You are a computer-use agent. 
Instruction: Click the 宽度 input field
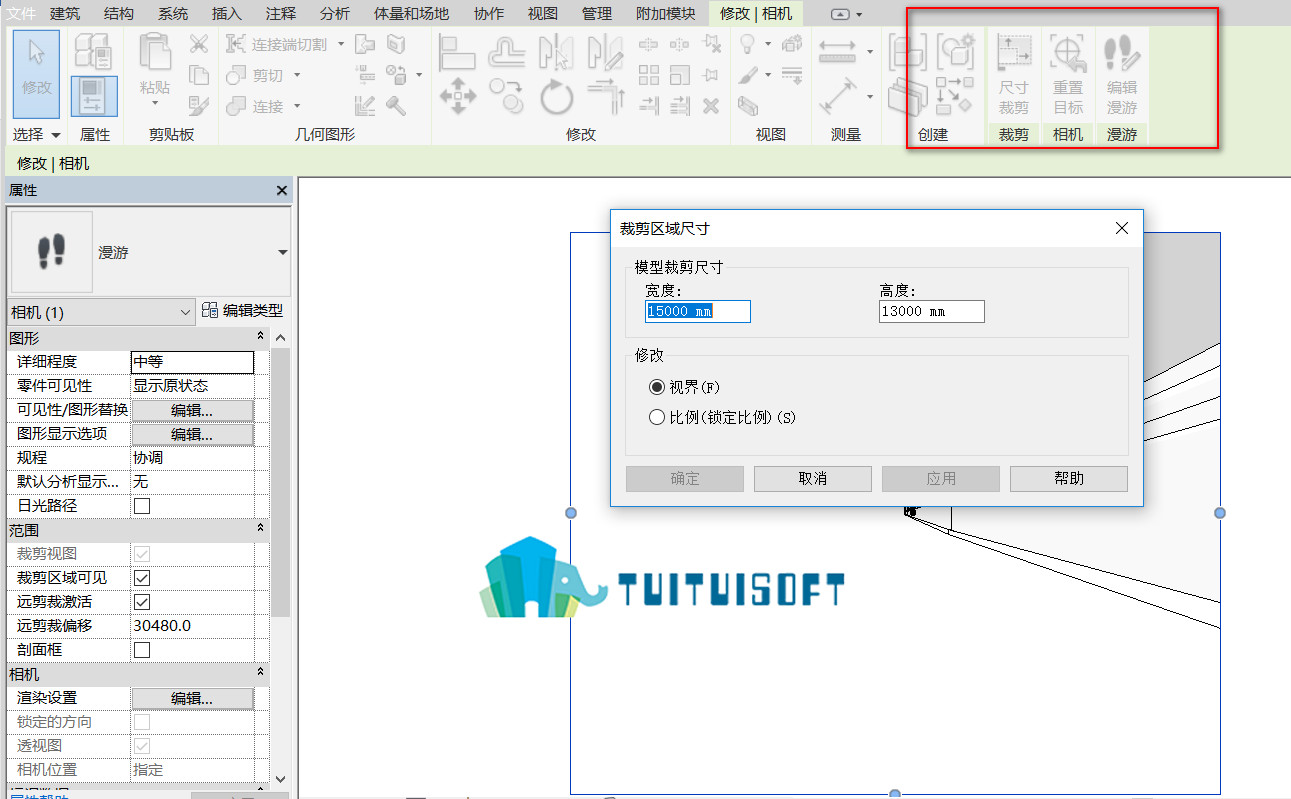point(698,311)
